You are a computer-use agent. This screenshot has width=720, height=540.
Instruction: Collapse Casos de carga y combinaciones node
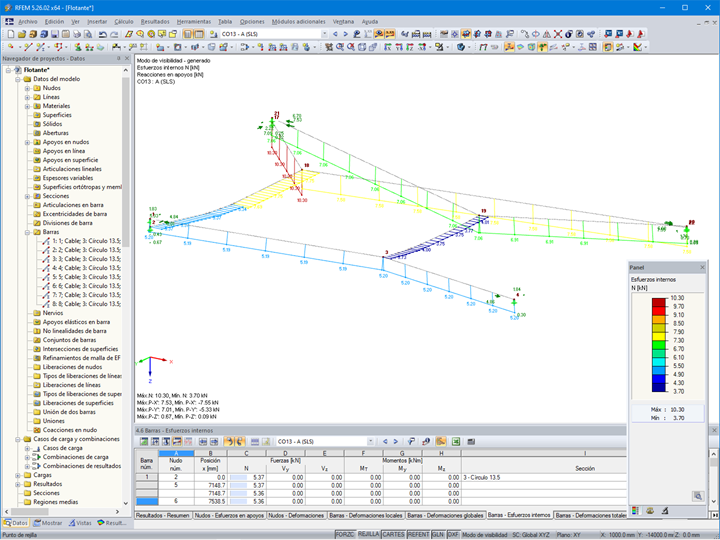click(17, 439)
